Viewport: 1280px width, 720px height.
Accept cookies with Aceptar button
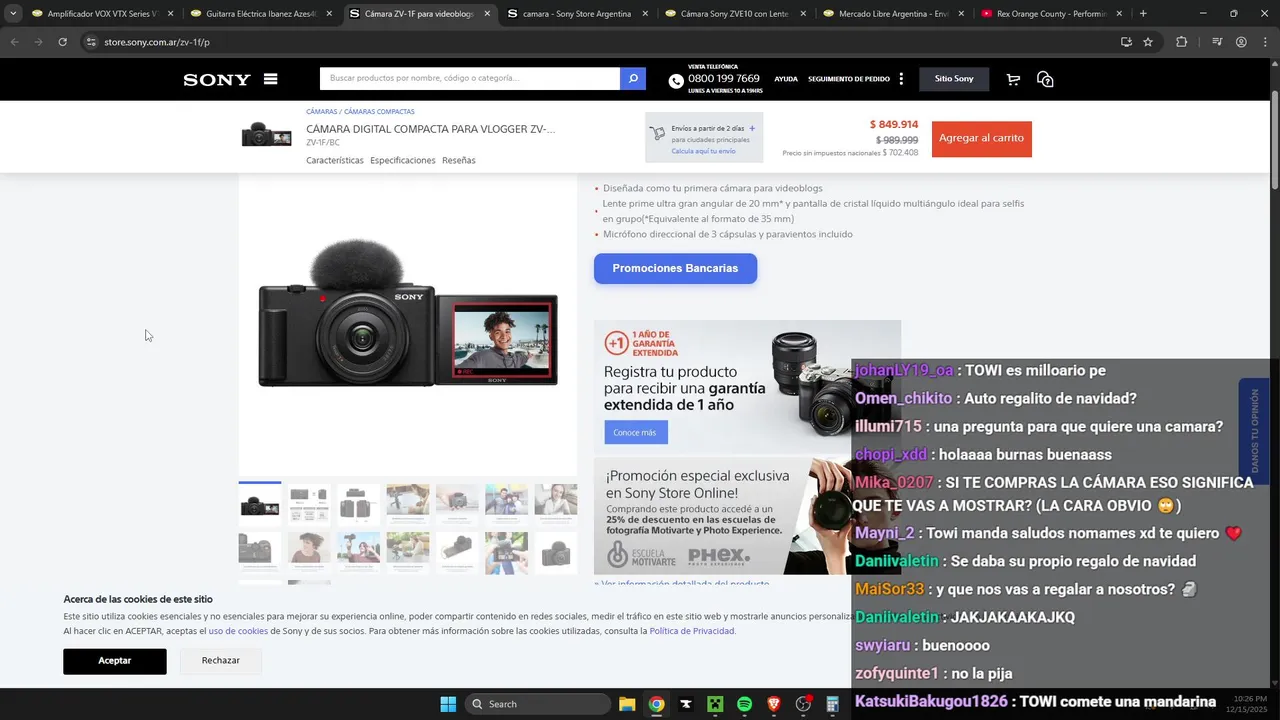tap(115, 661)
